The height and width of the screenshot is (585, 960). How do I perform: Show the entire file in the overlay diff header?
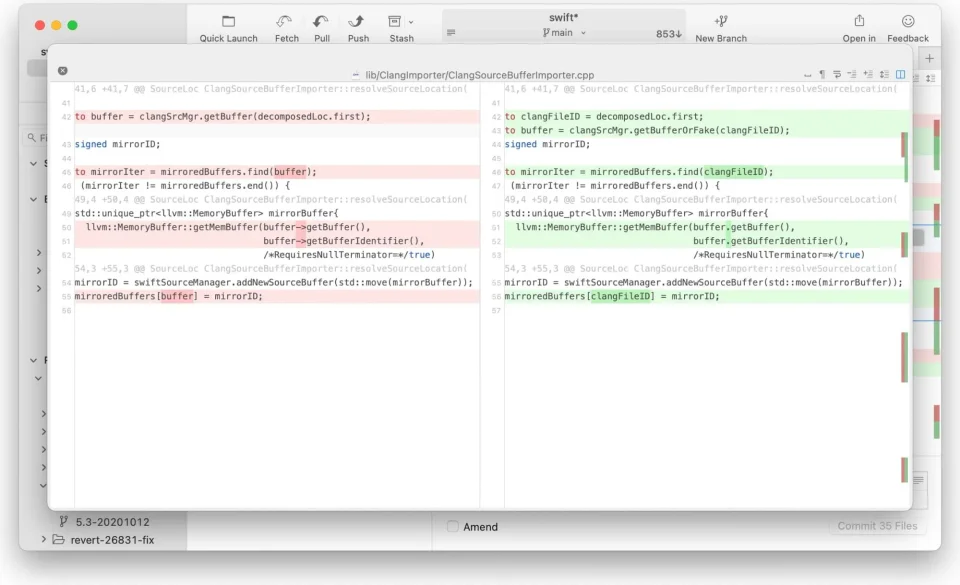click(x=884, y=75)
